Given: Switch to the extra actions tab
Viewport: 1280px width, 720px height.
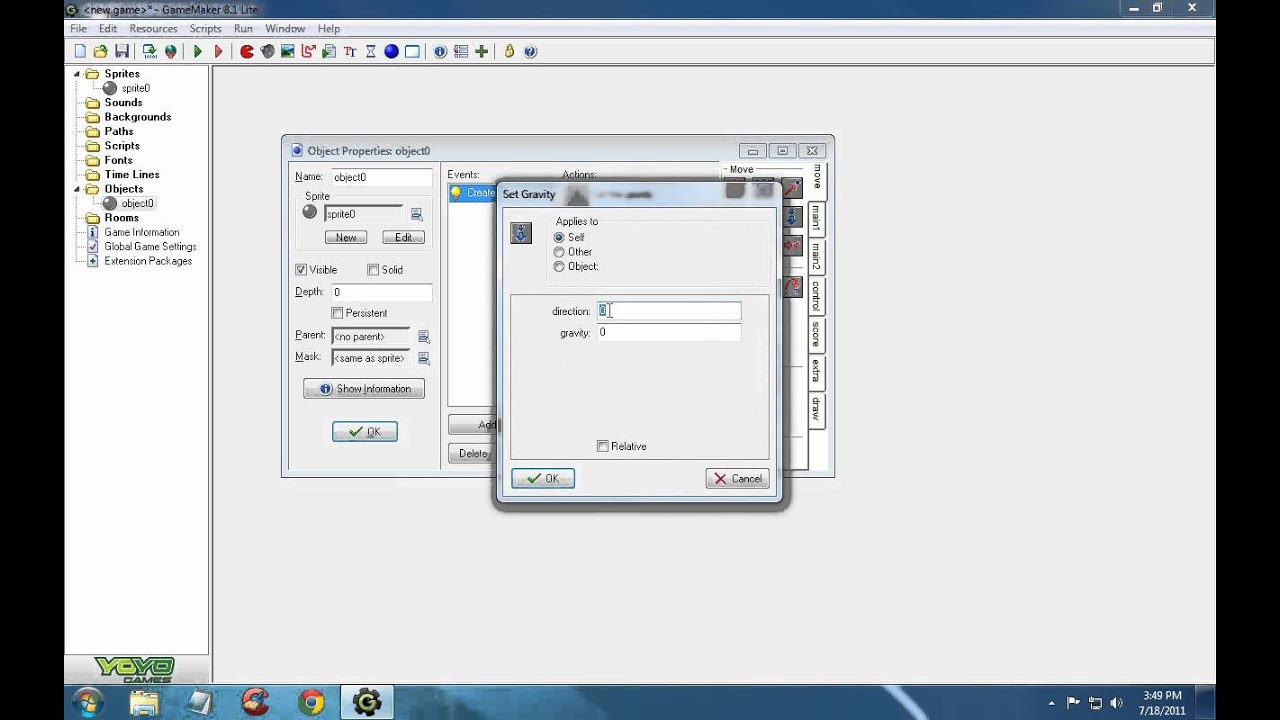Looking at the screenshot, I should [x=816, y=371].
